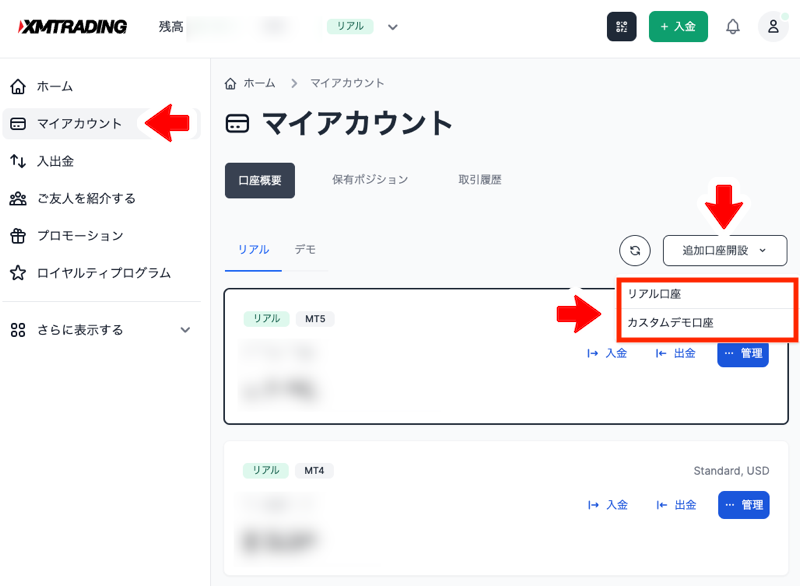The width and height of the screenshot is (800, 586).
Task: Open ご友人を紹介する in sidebar
Action: [86, 198]
